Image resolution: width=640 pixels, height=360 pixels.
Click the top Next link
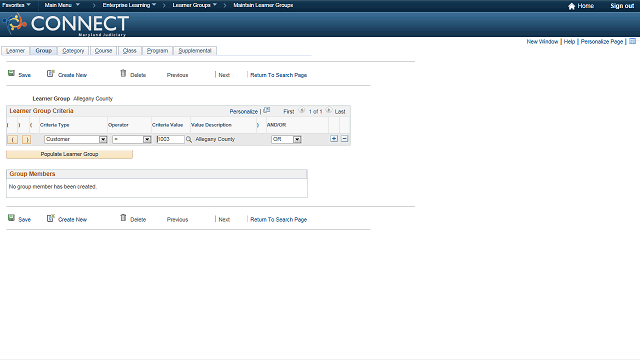coord(224,75)
